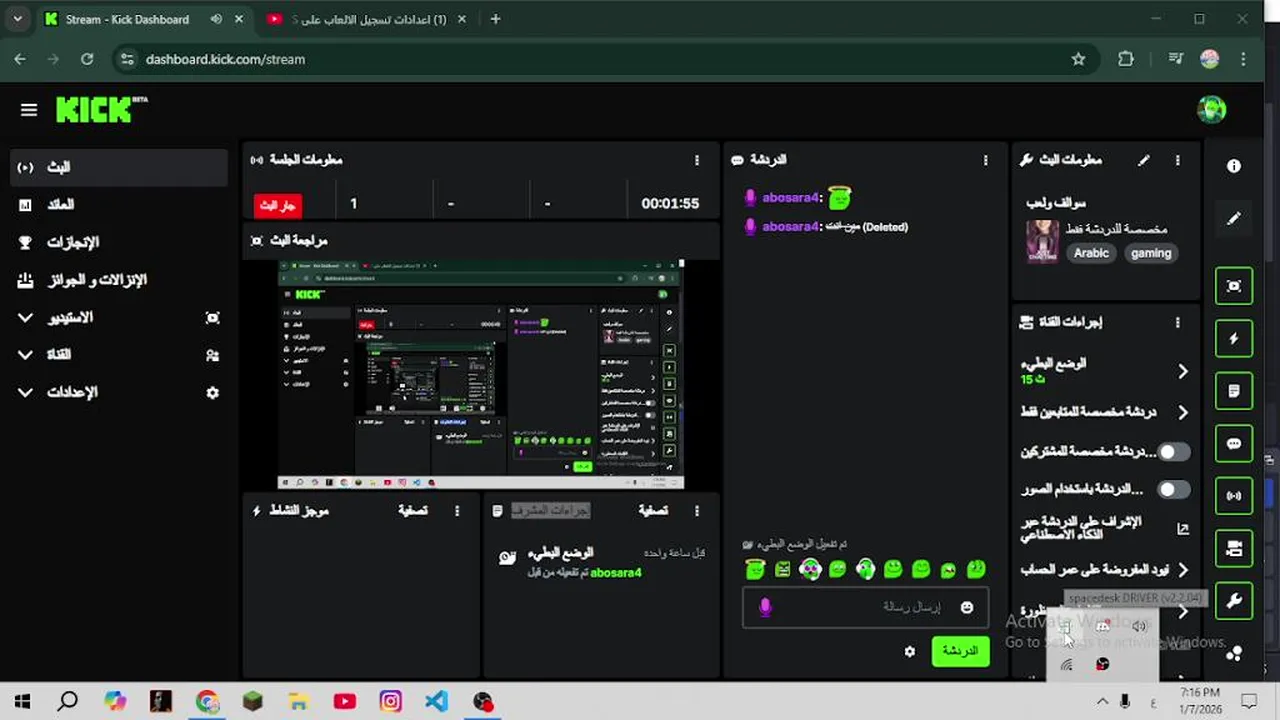This screenshot has height=720, width=1280.
Task: Reload the dashboard page
Action: (x=87, y=59)
